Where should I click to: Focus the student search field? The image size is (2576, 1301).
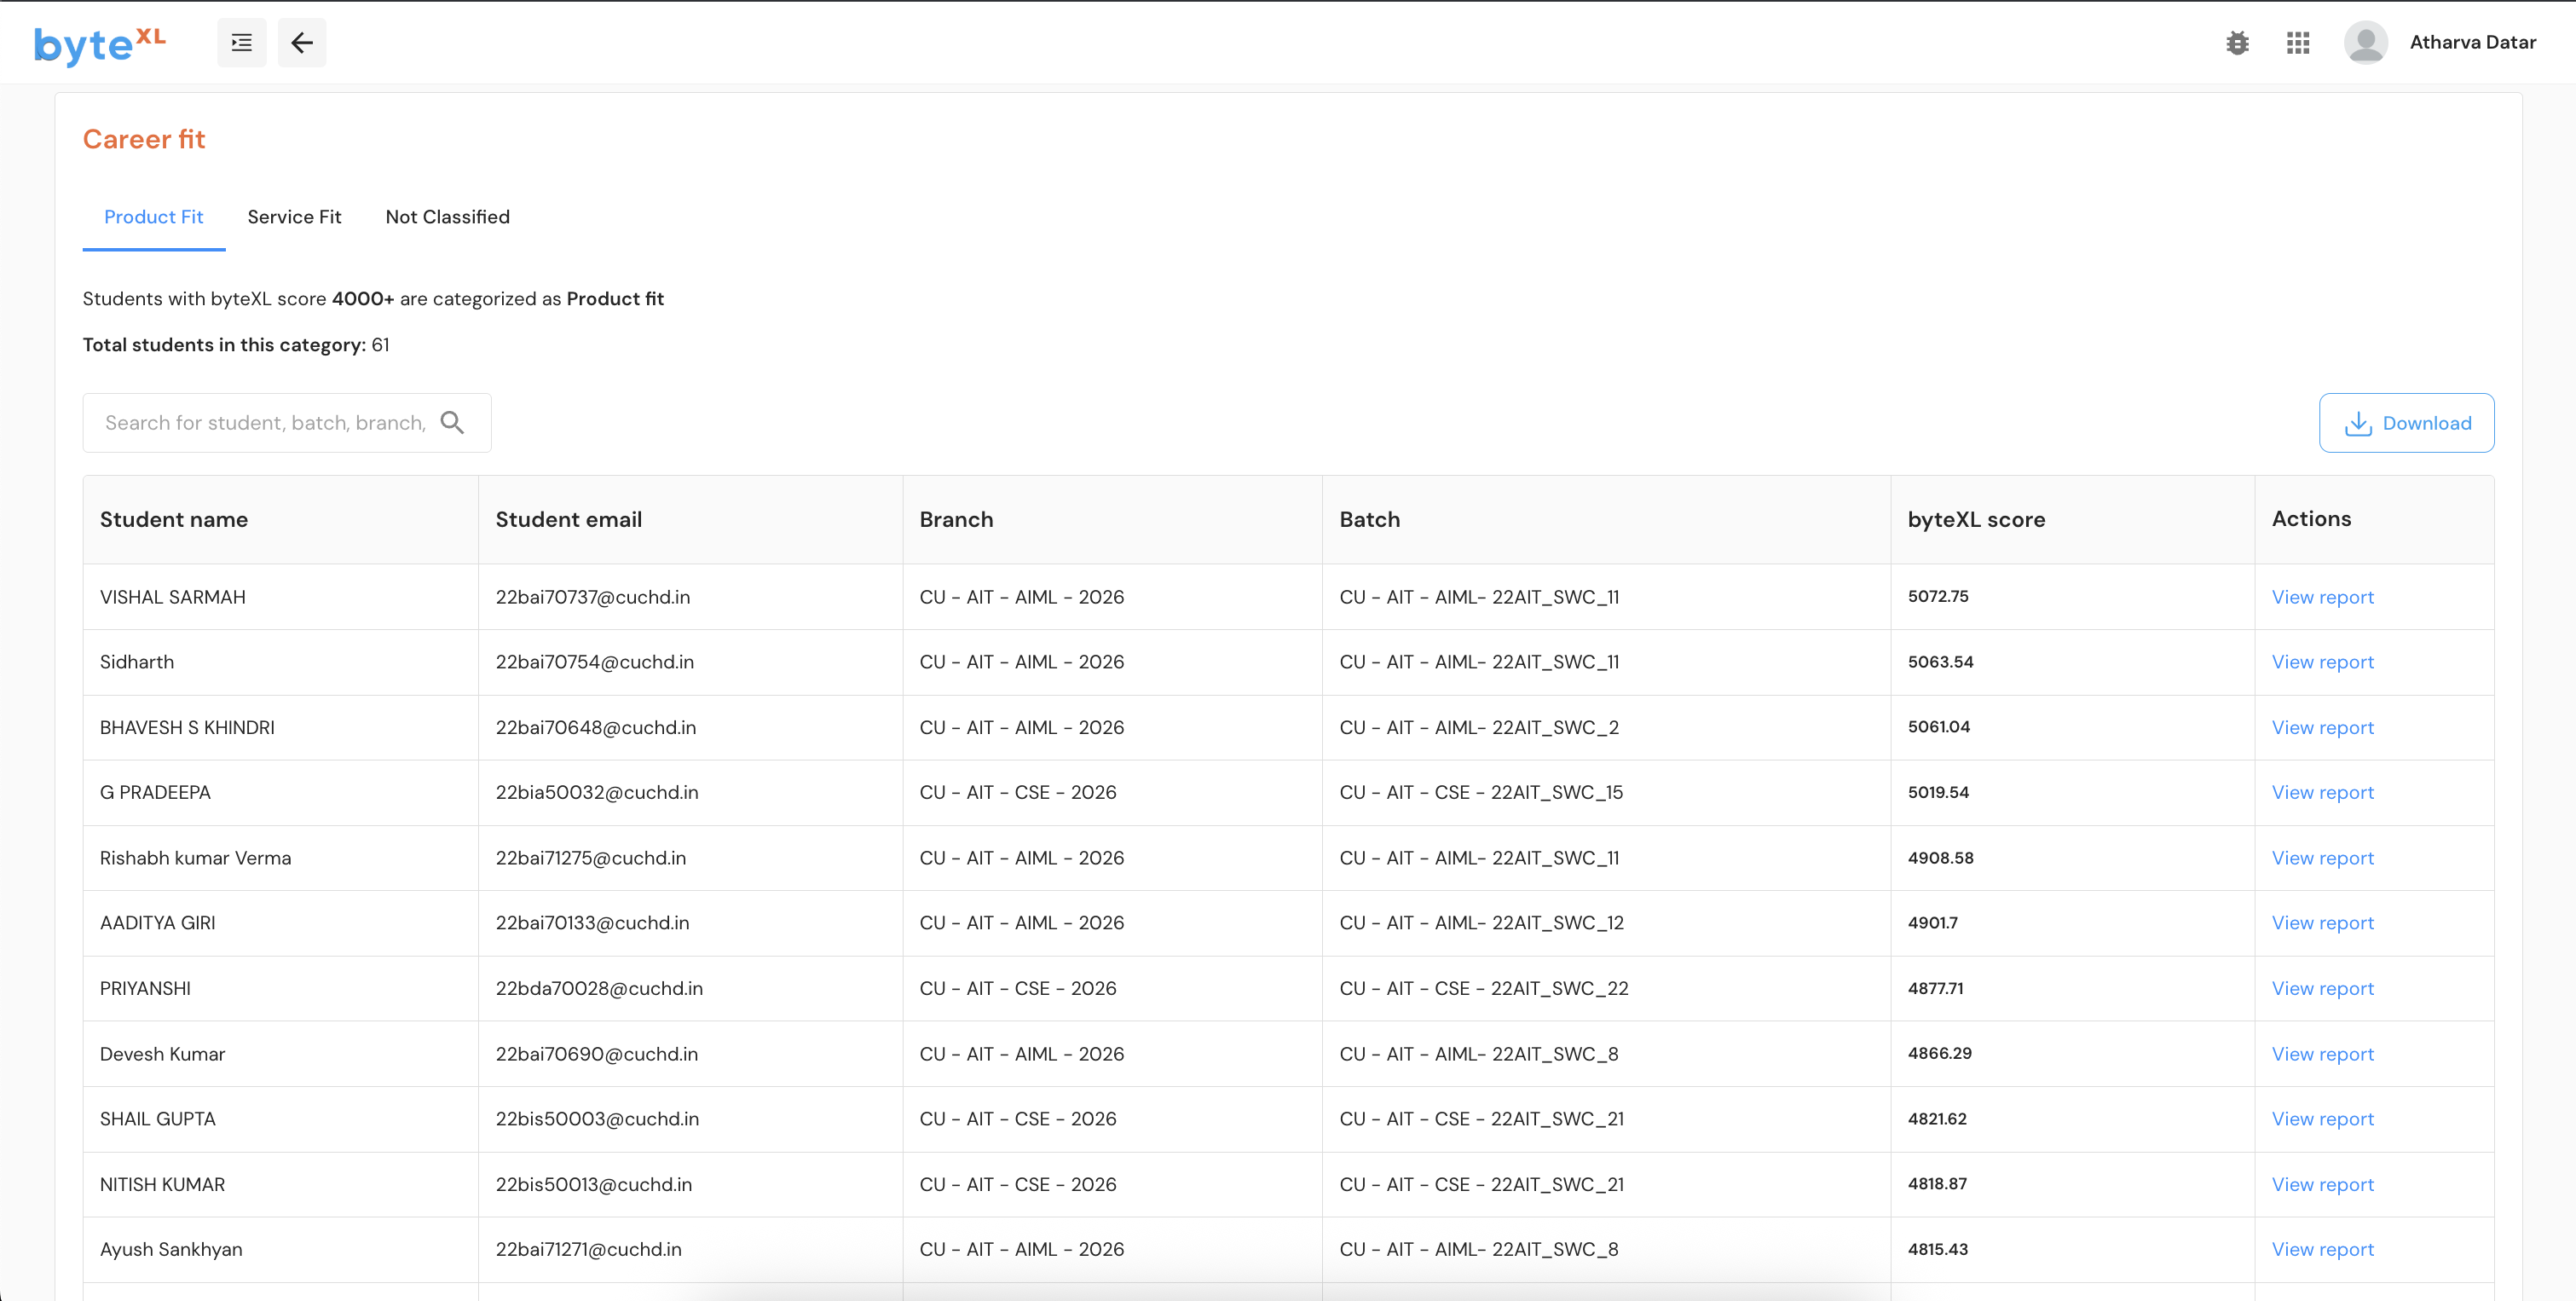(x=265, y=423)
